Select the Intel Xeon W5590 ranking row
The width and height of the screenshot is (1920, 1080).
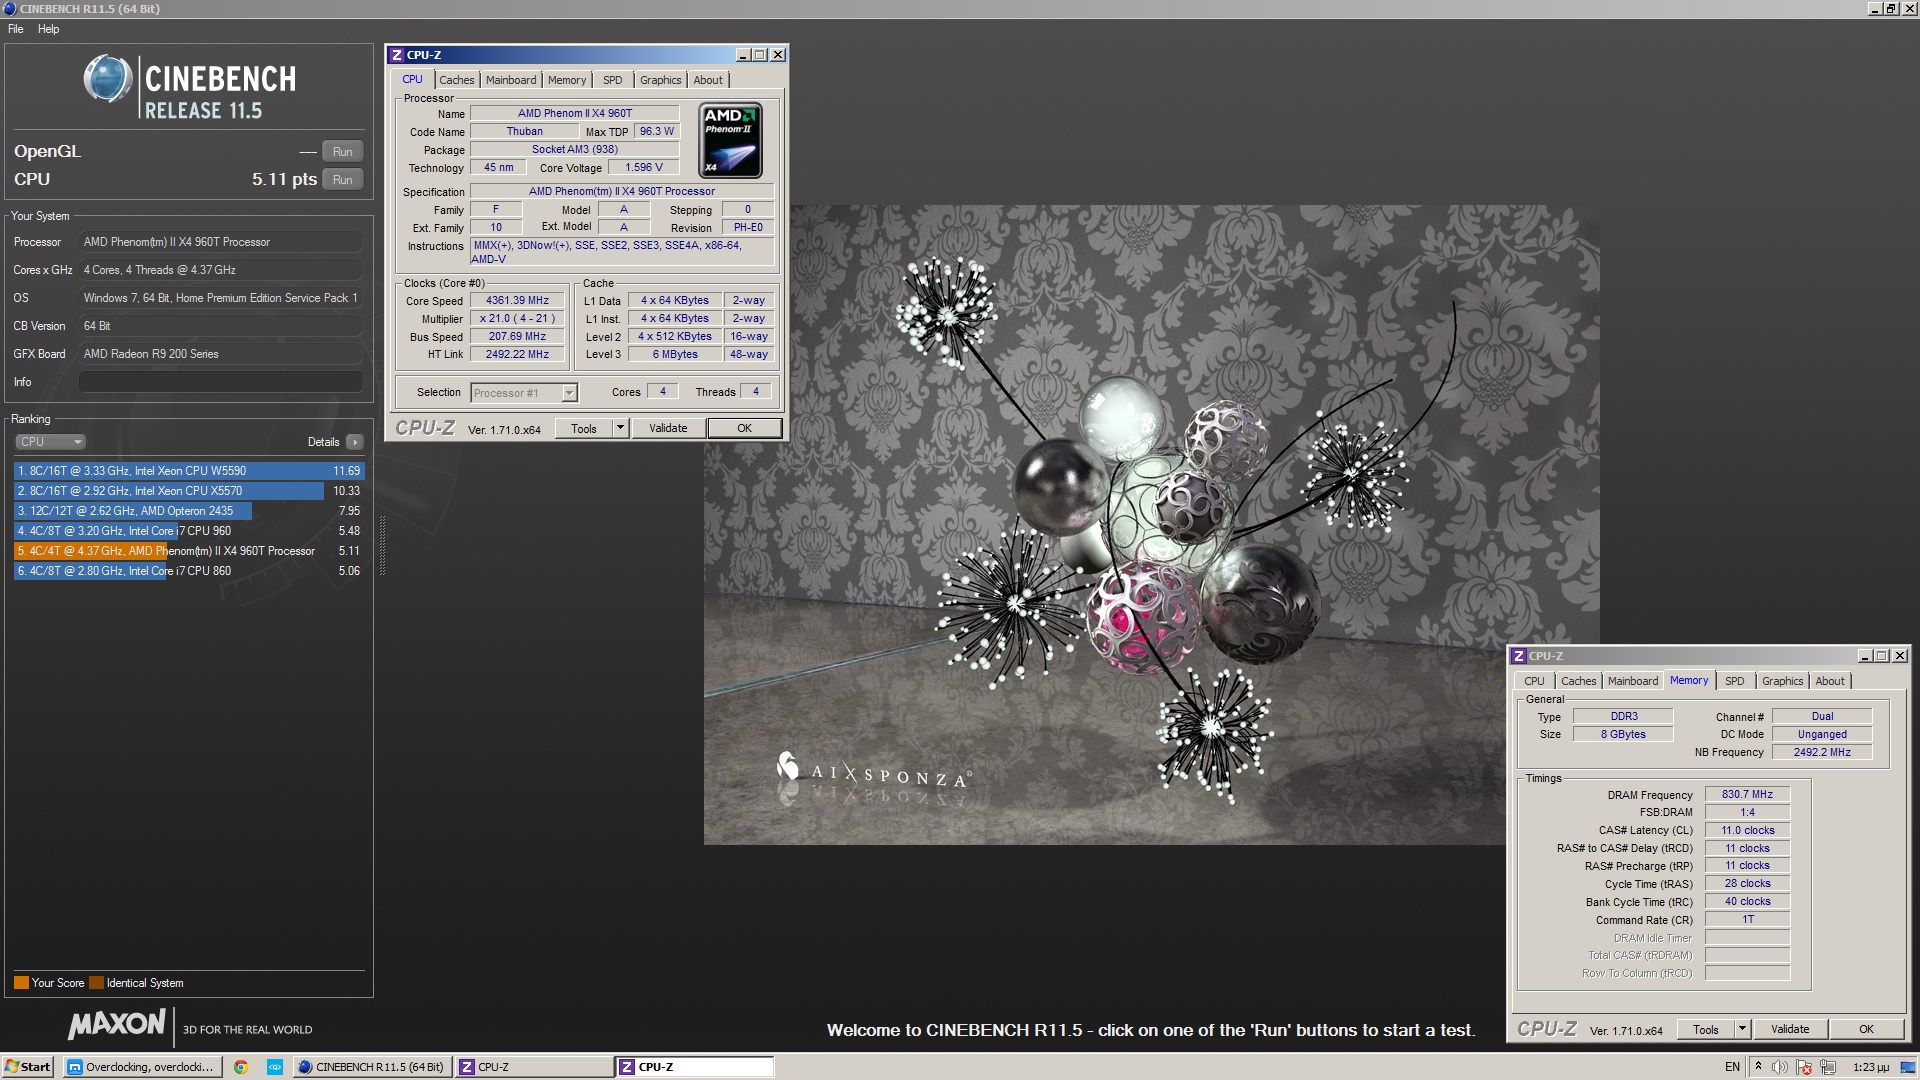click(189, 471)
